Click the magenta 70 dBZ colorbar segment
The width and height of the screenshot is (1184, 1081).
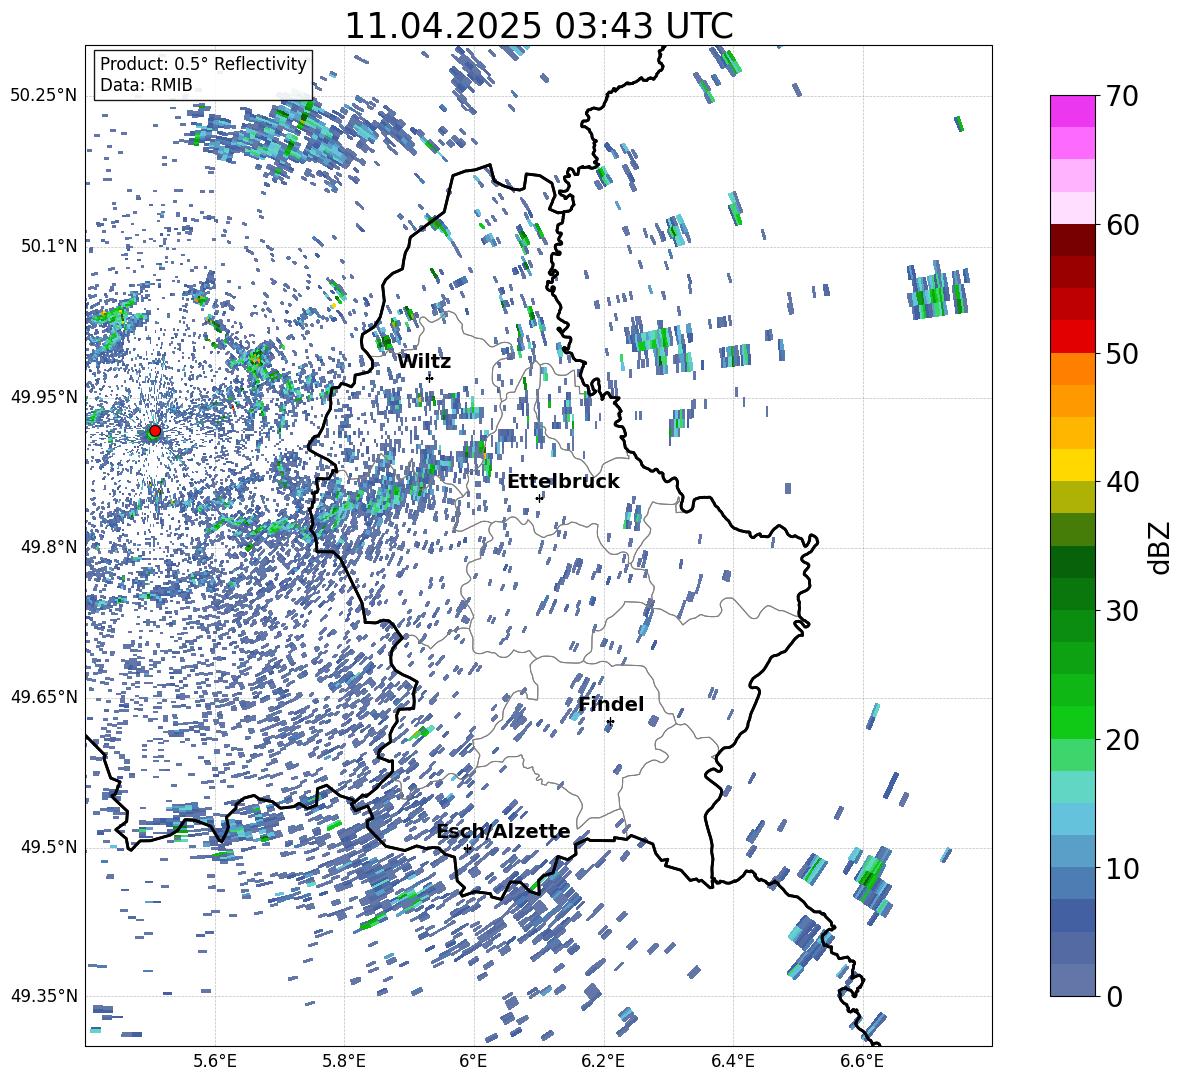(x=1072, y=111)
